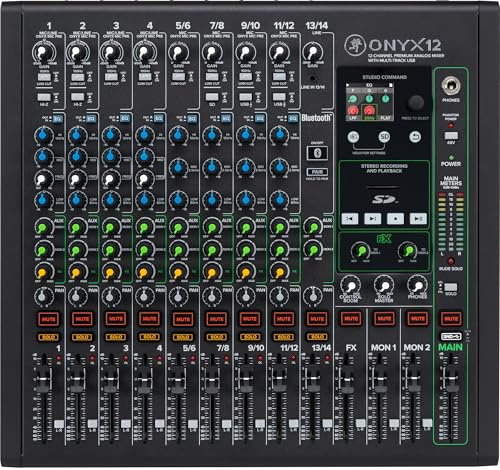Image resolution: width=500 pixels, height=470 pixels.
Task: Click the Control Room level knob
Action: [x=350, y=286]
